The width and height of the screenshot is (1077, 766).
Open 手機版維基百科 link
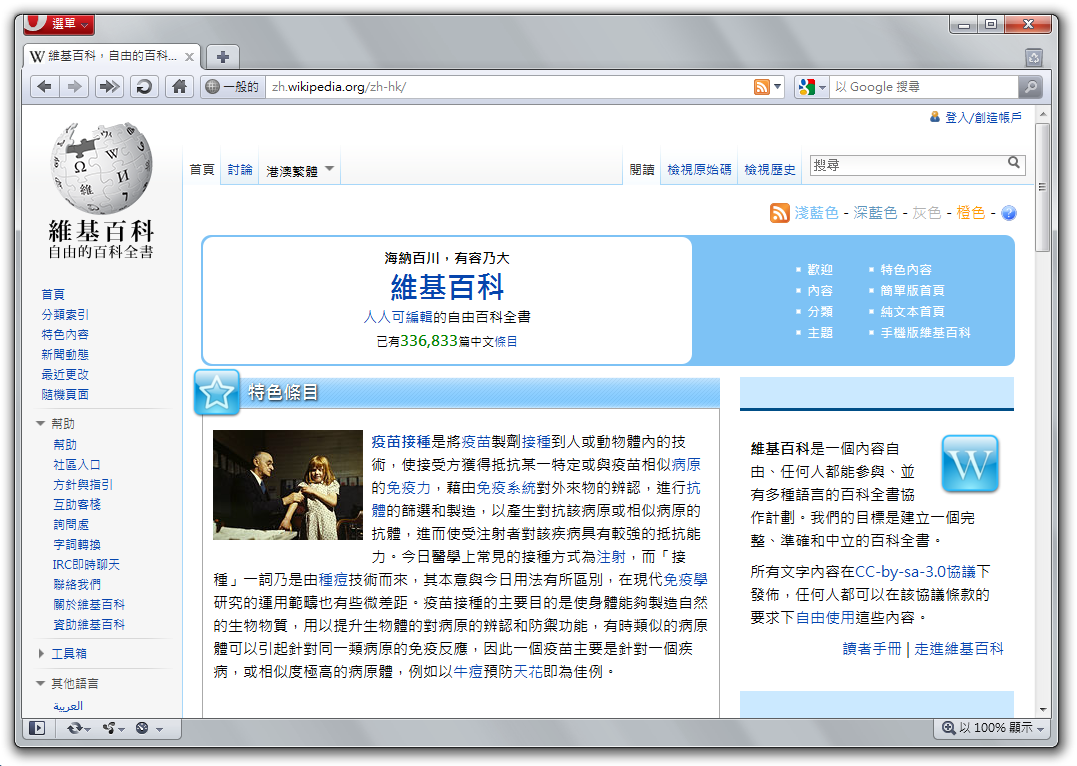pyautogui.click(x=925, y=333)
